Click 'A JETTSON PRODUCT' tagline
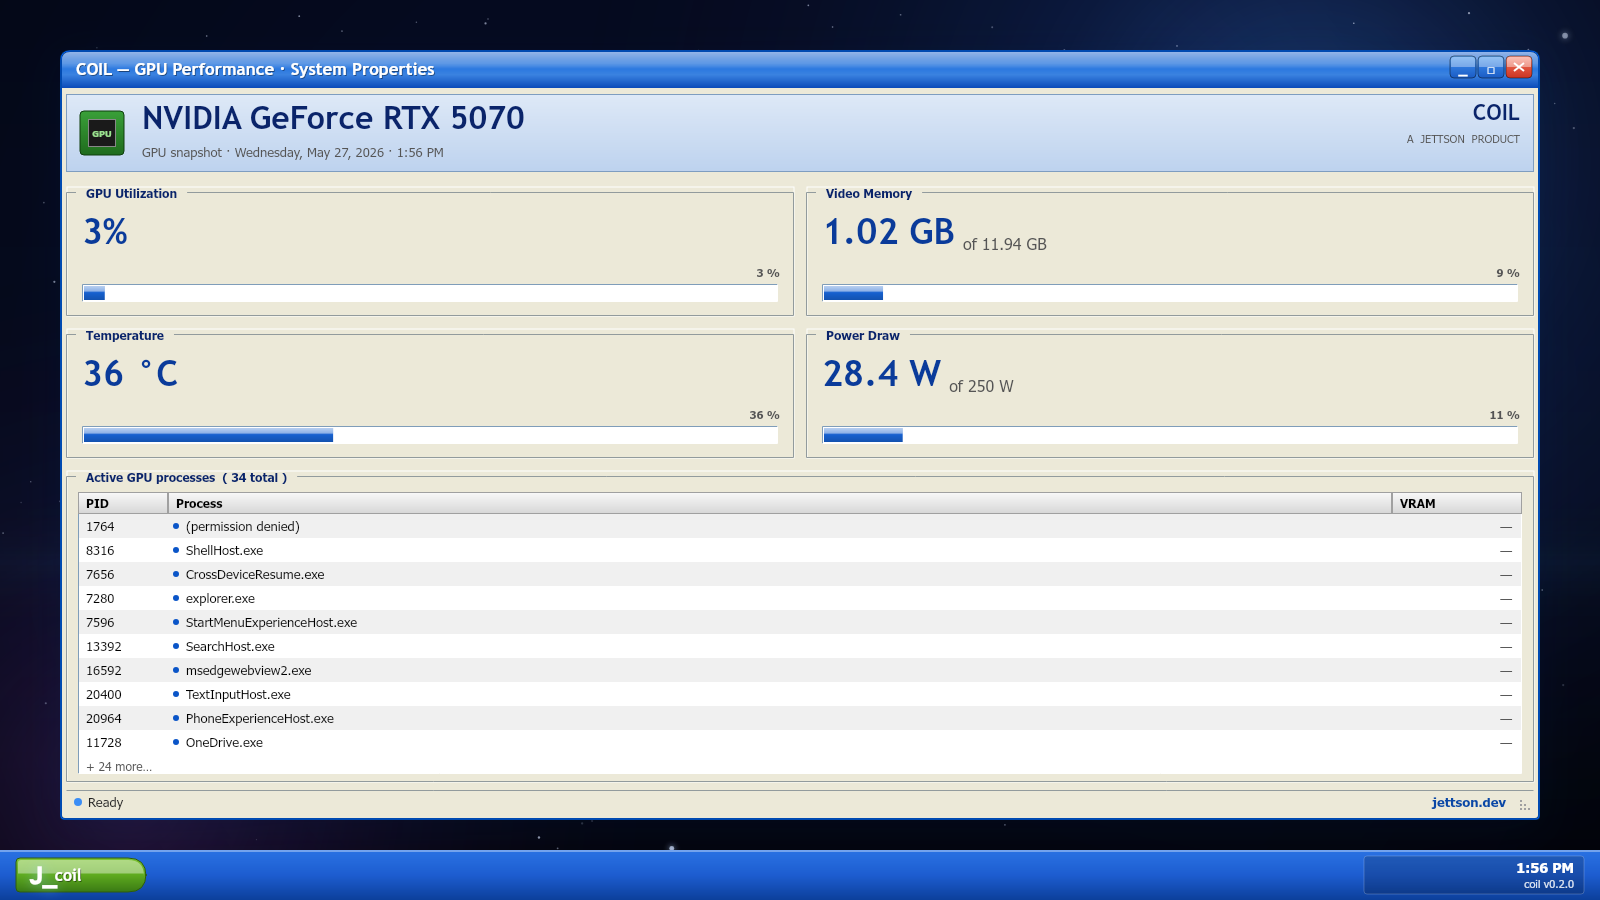Viewport: 1600px width, 900px height. pos(1463,139)
